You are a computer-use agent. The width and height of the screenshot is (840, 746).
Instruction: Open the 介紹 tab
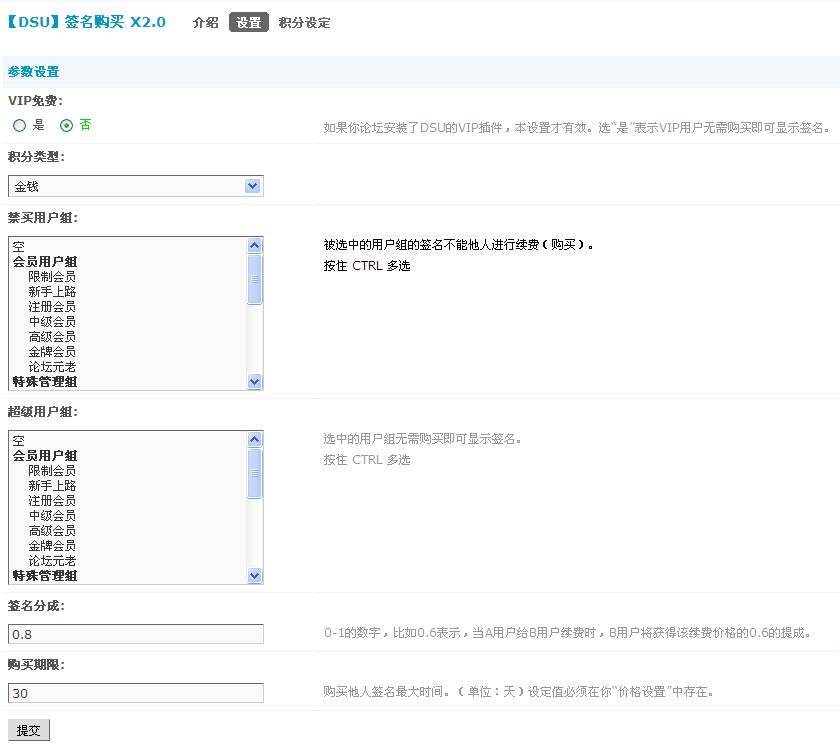205,22
